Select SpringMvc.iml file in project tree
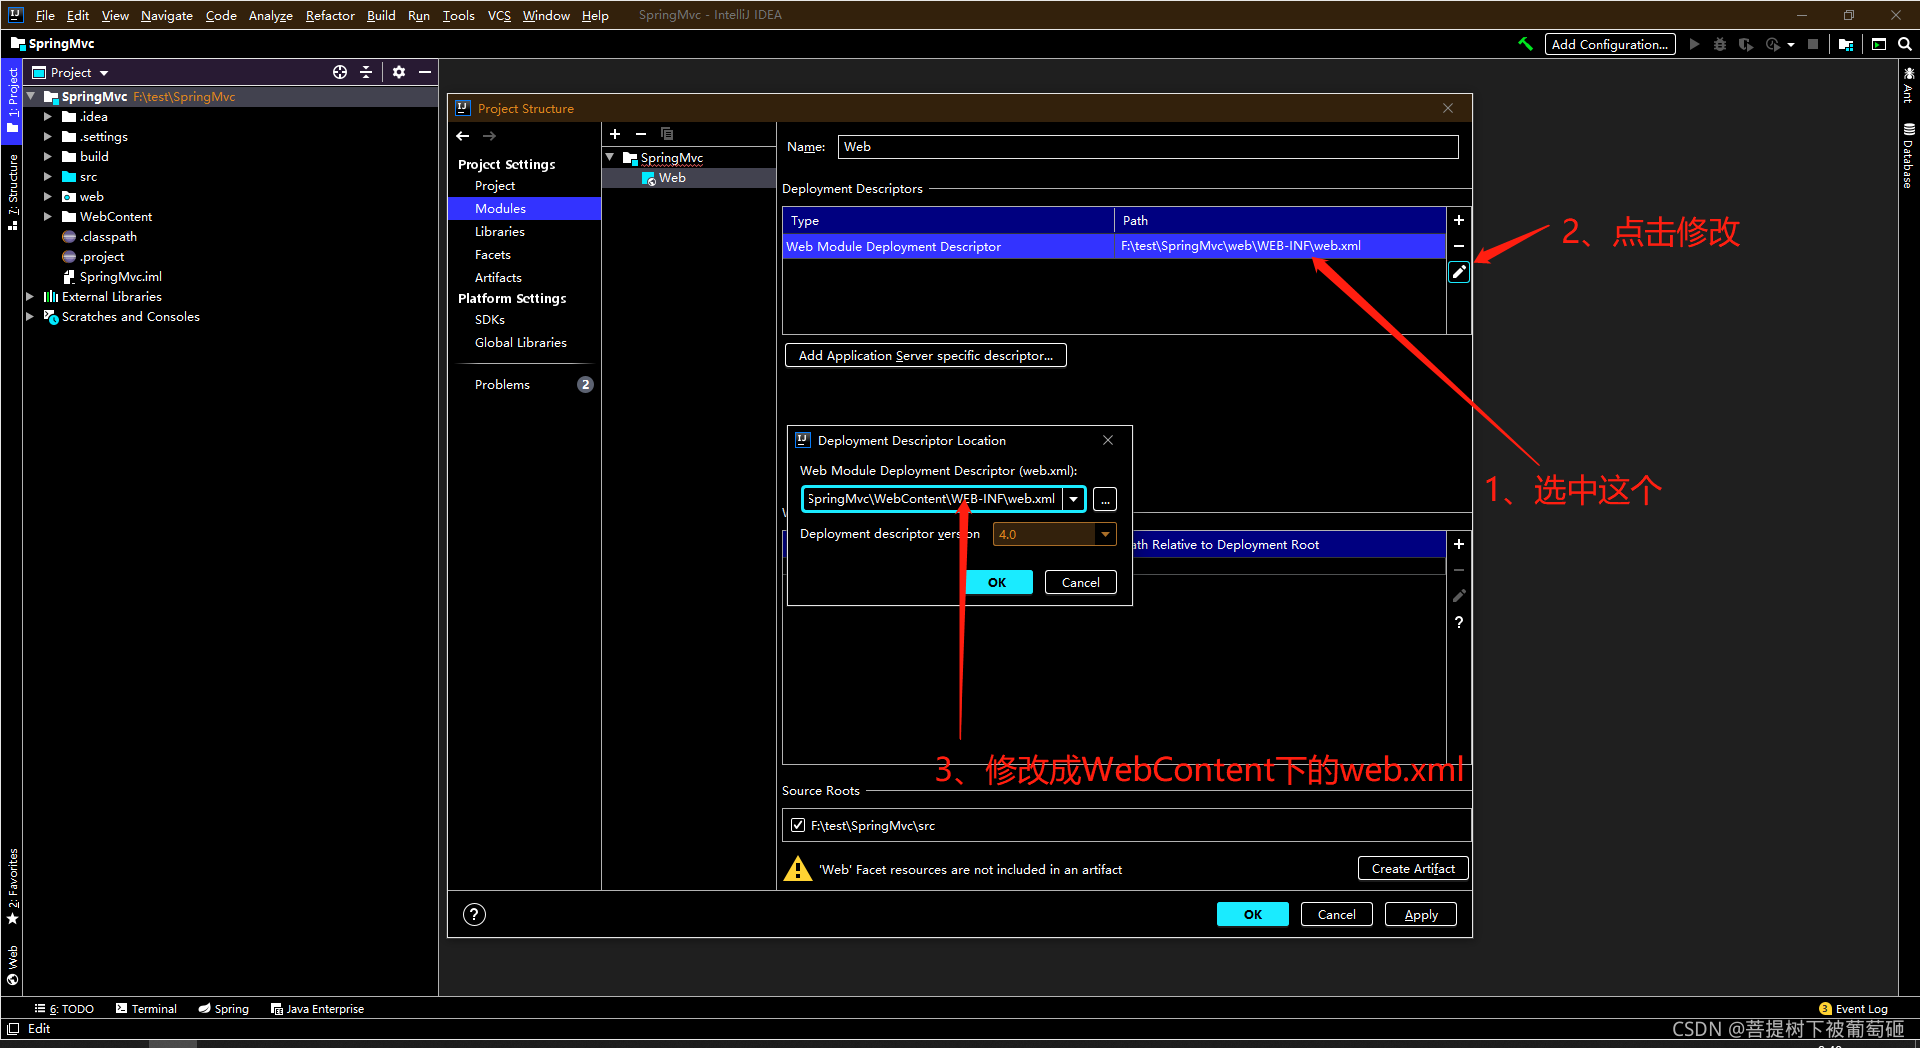1920x1048 pixels. [x=120, y=277]
